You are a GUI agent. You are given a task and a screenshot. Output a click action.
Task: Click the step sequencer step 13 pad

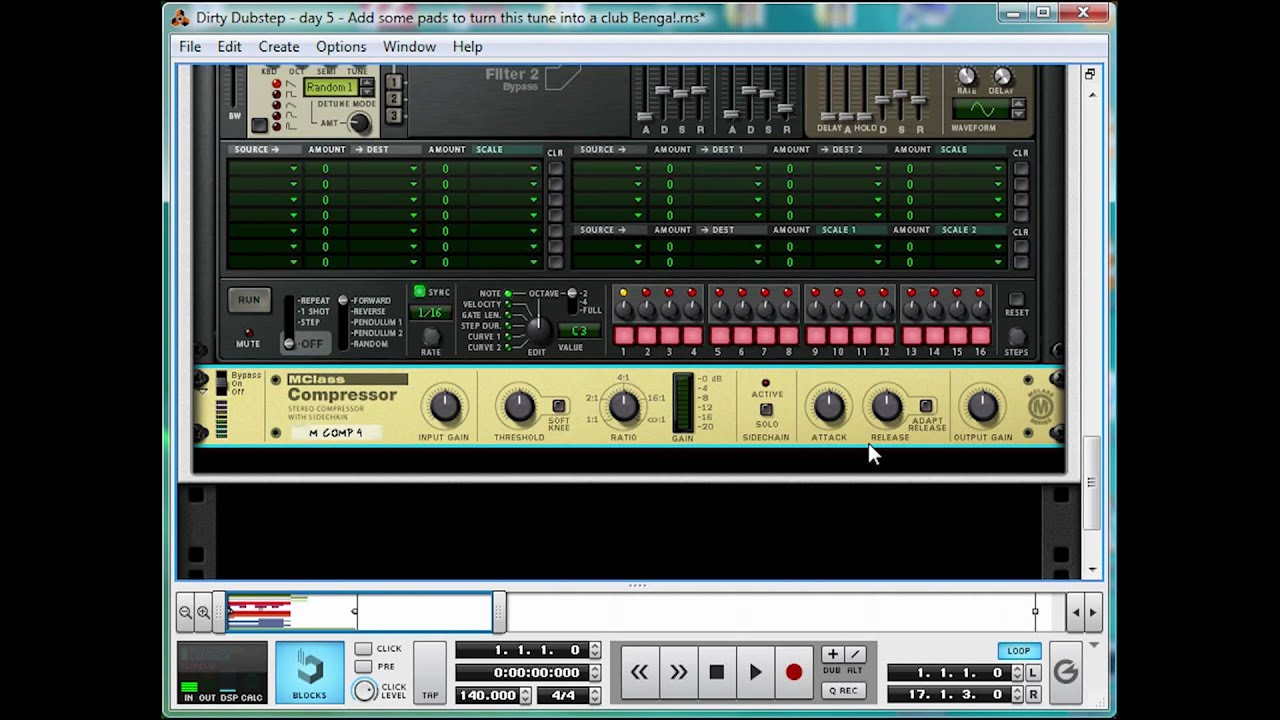(911, 336)
